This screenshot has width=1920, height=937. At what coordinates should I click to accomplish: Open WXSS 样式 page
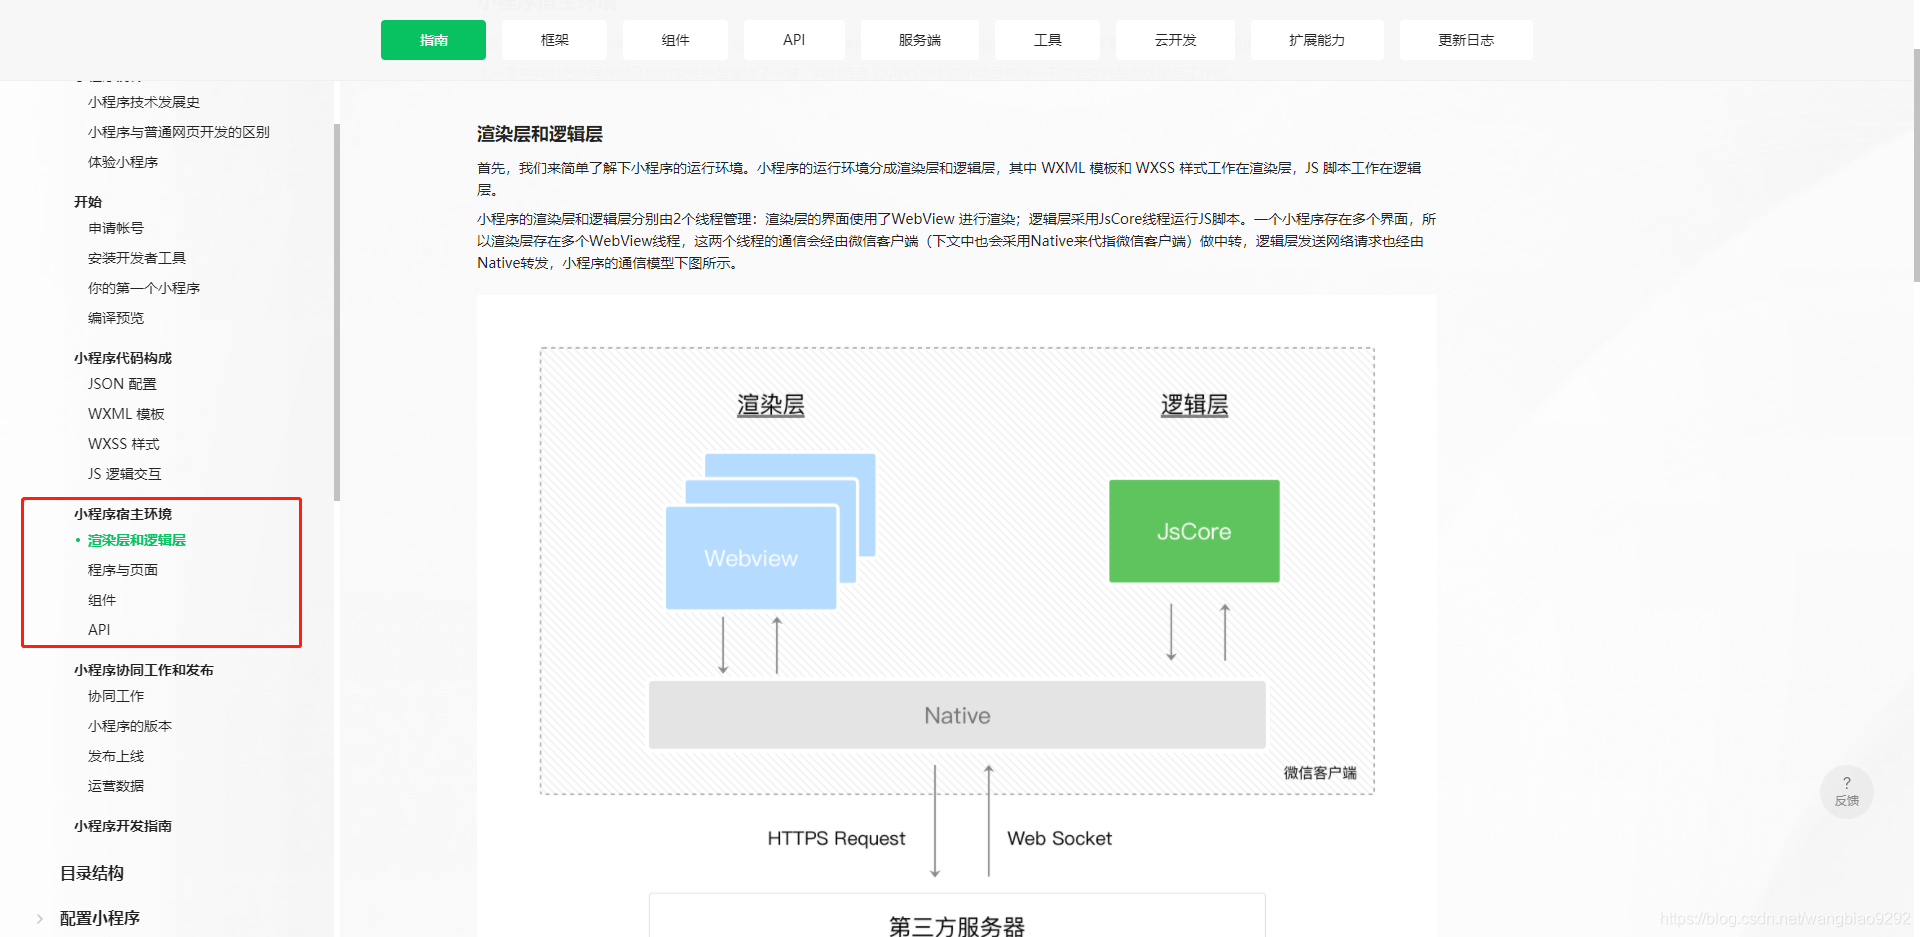[124, 444]
